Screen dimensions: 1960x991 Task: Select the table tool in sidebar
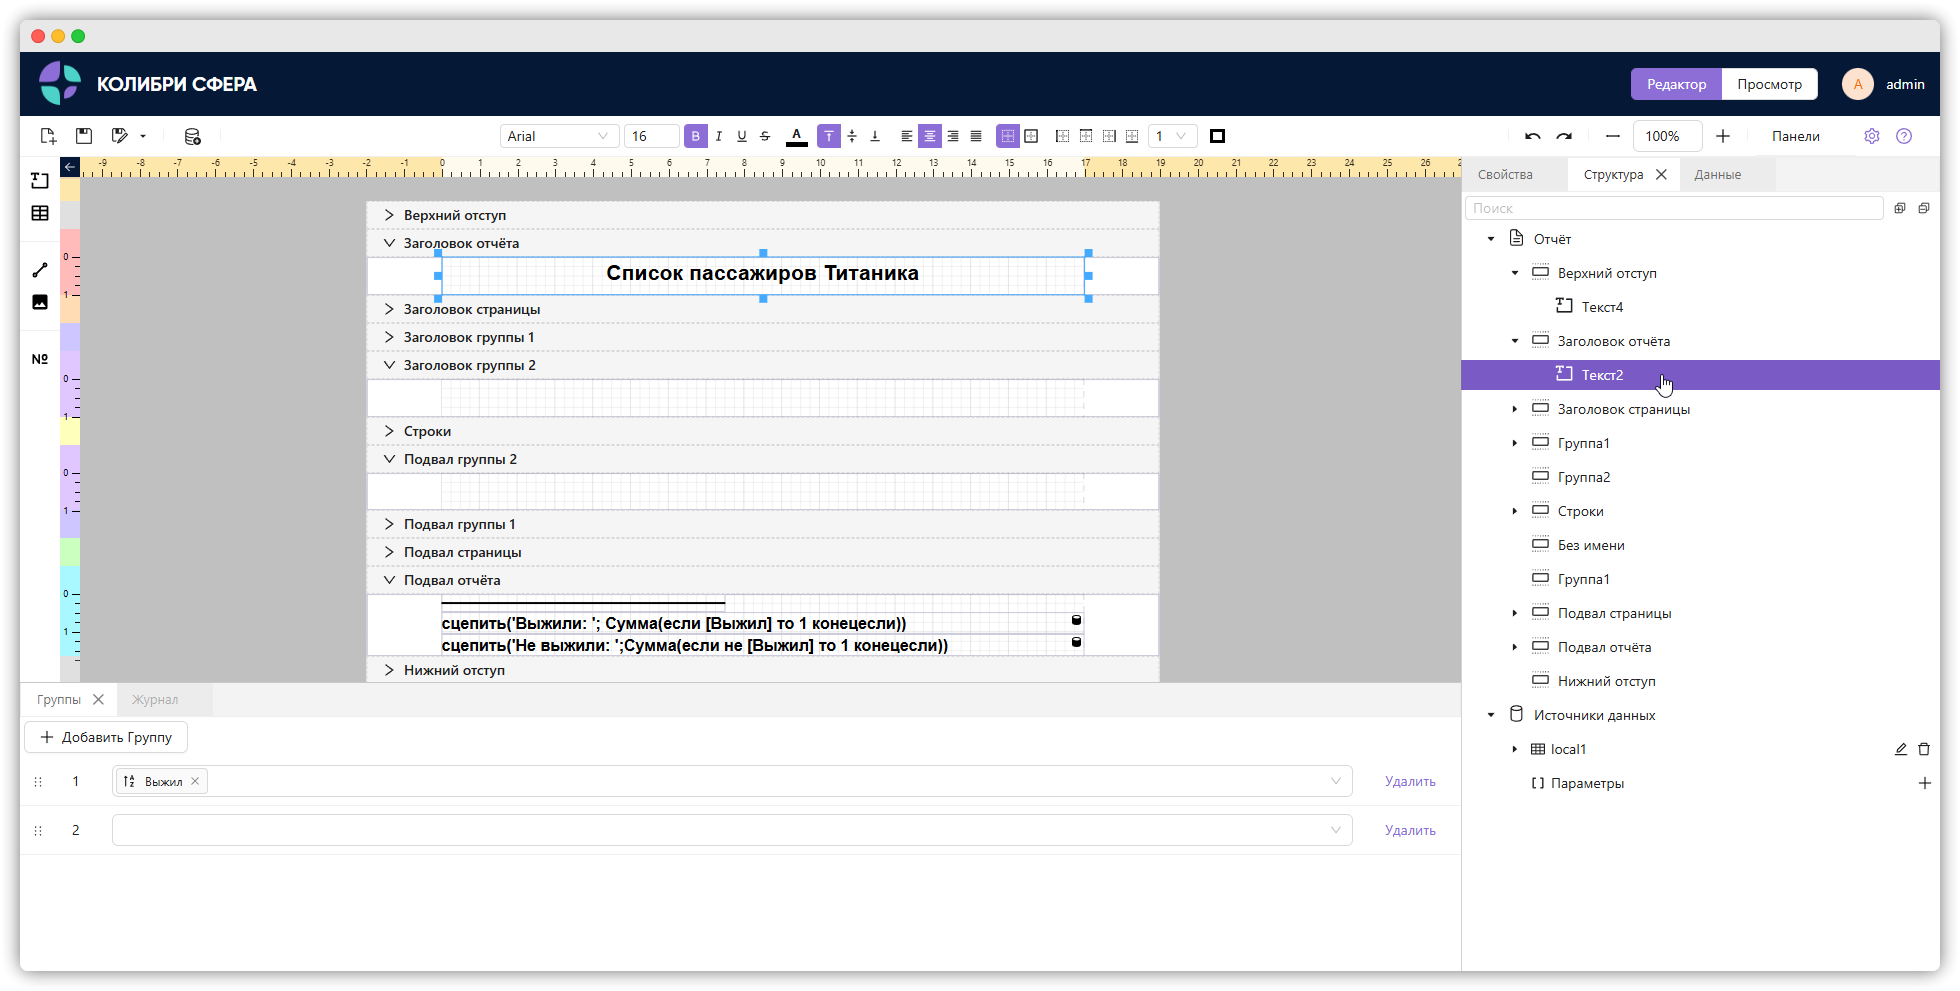pos(40,213)
